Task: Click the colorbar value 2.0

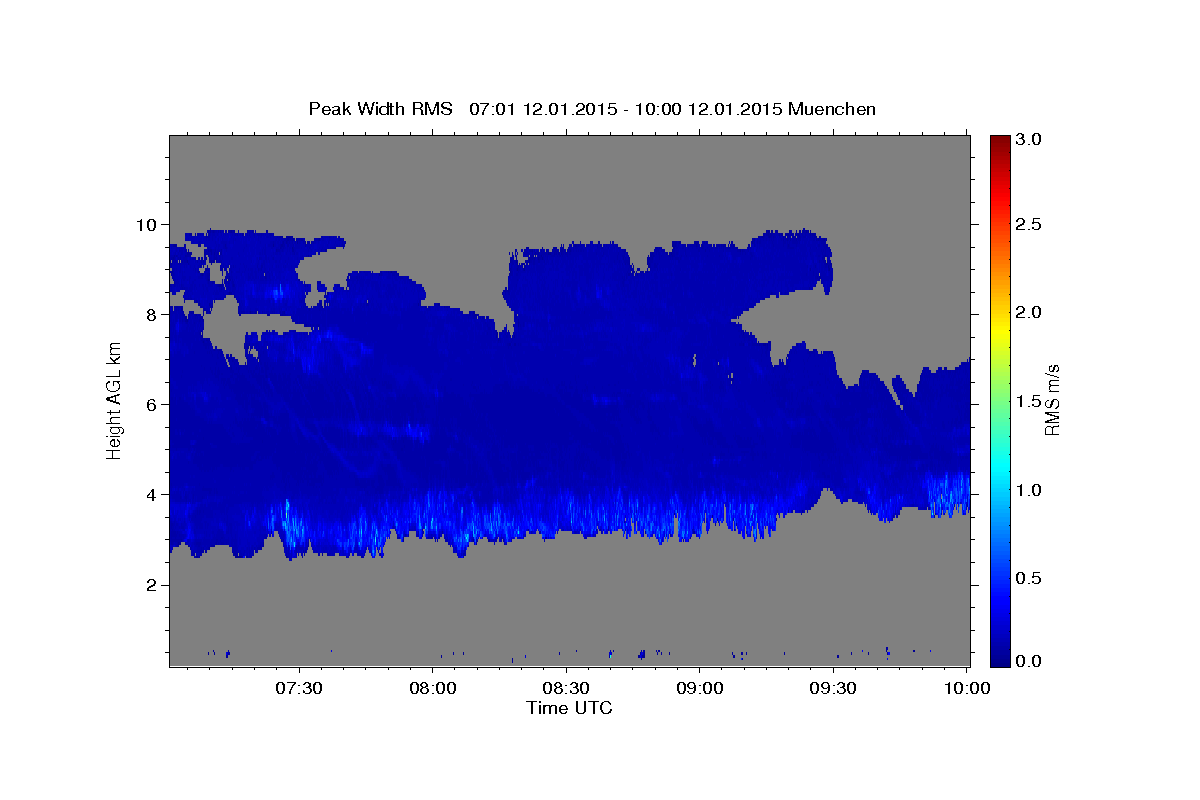Action: [1030, 312]
